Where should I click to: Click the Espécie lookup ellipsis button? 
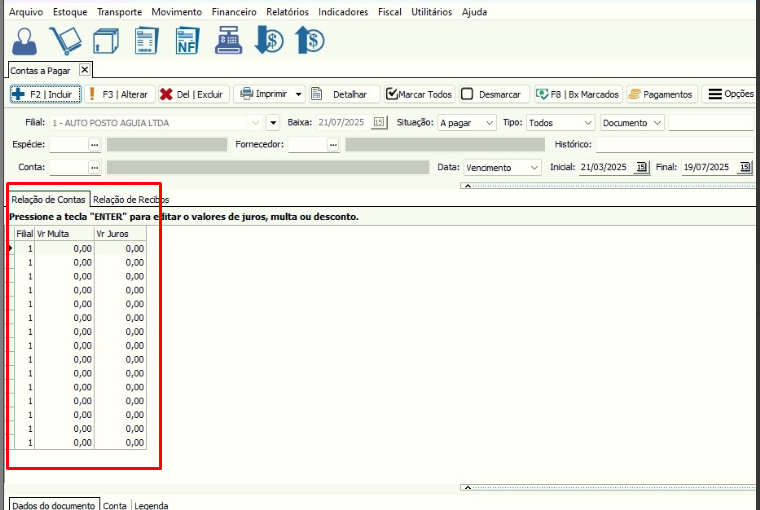[x=95, y=145]
